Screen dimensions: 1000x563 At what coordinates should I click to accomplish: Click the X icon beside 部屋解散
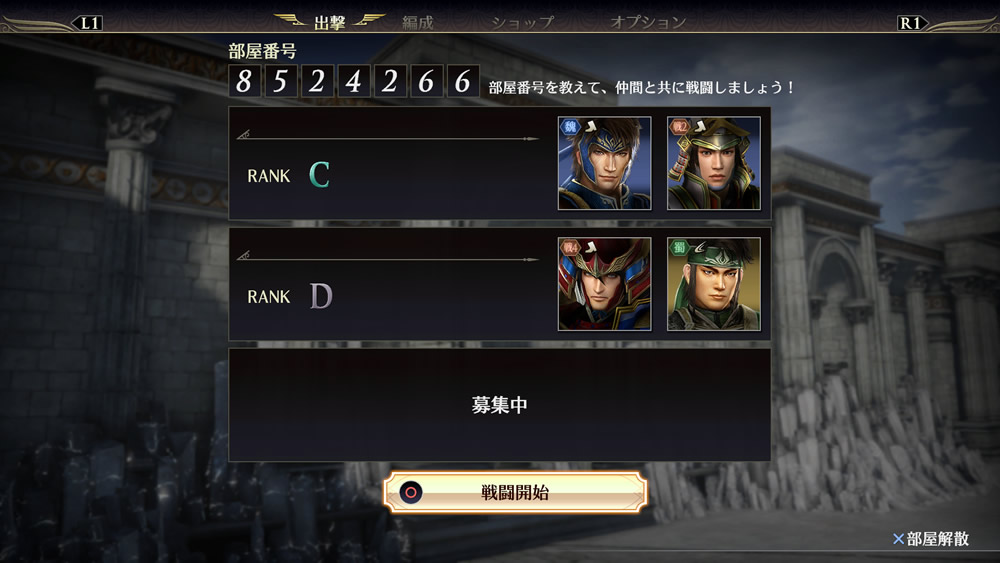898,539
